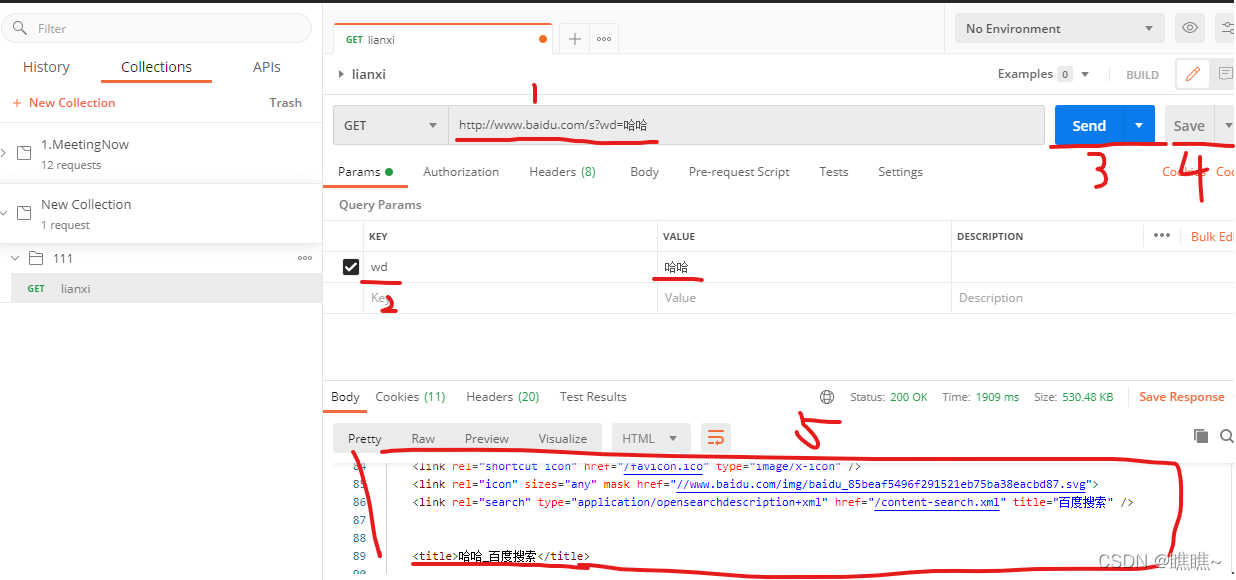Click the 1.MeetingNow collection folder icon
1236x580 pixels.
point(24,153)
